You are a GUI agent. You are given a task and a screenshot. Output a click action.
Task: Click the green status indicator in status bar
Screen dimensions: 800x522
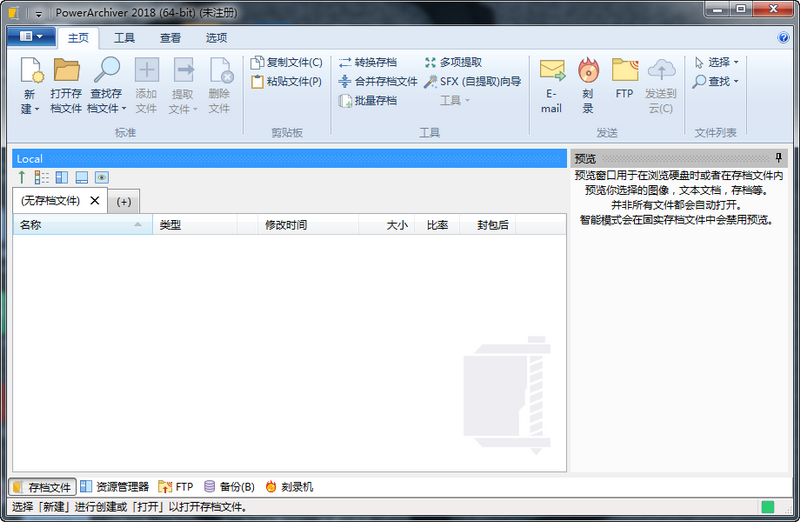click(x=767, y=507)
